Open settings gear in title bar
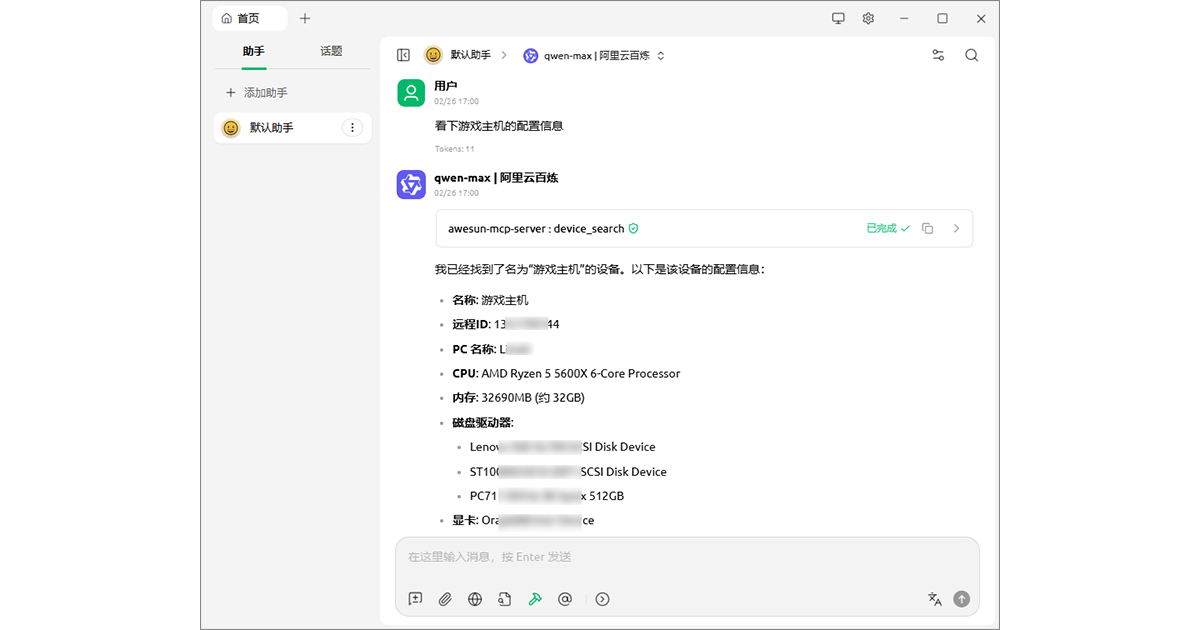The image size is (1200, 630). tap(868, 18)
